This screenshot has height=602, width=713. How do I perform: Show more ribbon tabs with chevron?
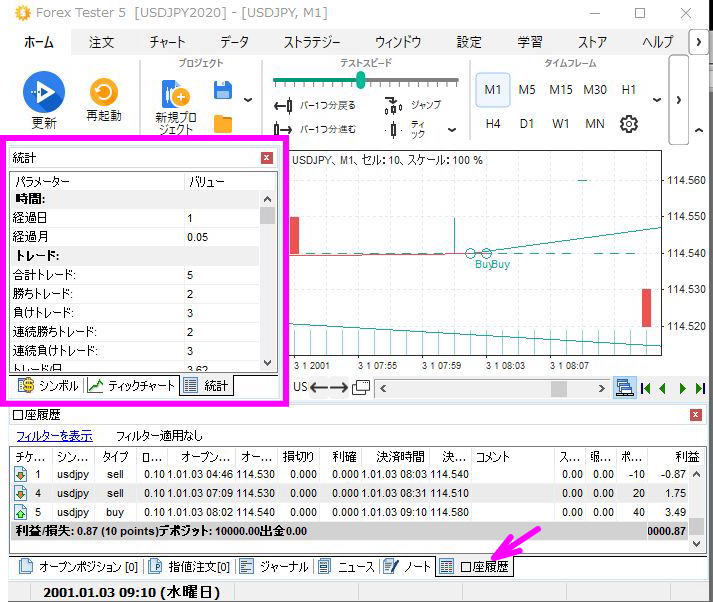coord(698,42)
